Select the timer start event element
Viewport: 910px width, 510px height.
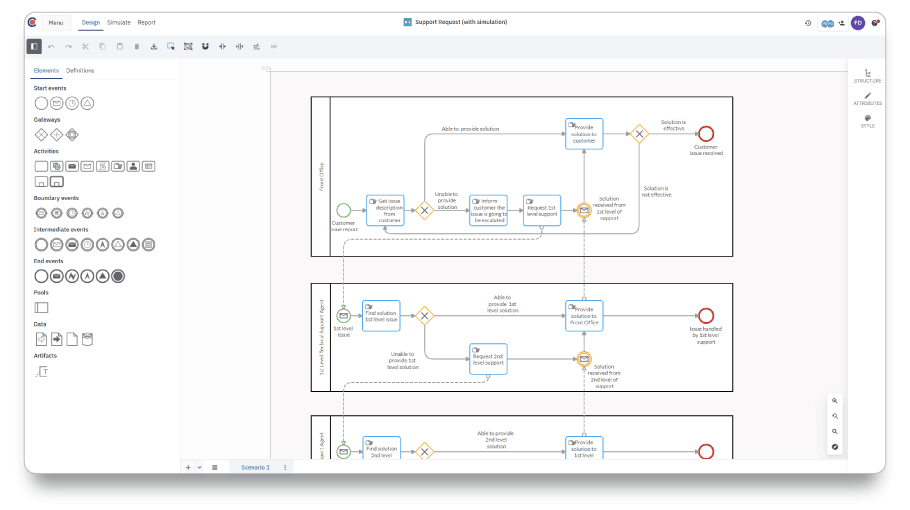tap(72, 103)
